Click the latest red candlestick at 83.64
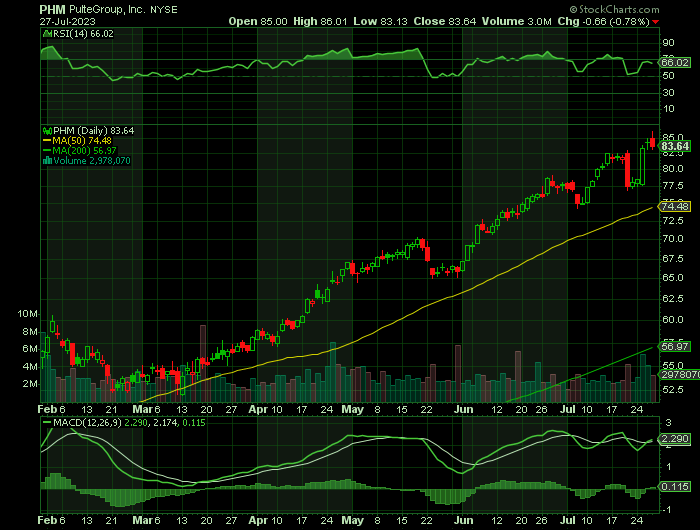The image size is (700, 530). [653, 142]
